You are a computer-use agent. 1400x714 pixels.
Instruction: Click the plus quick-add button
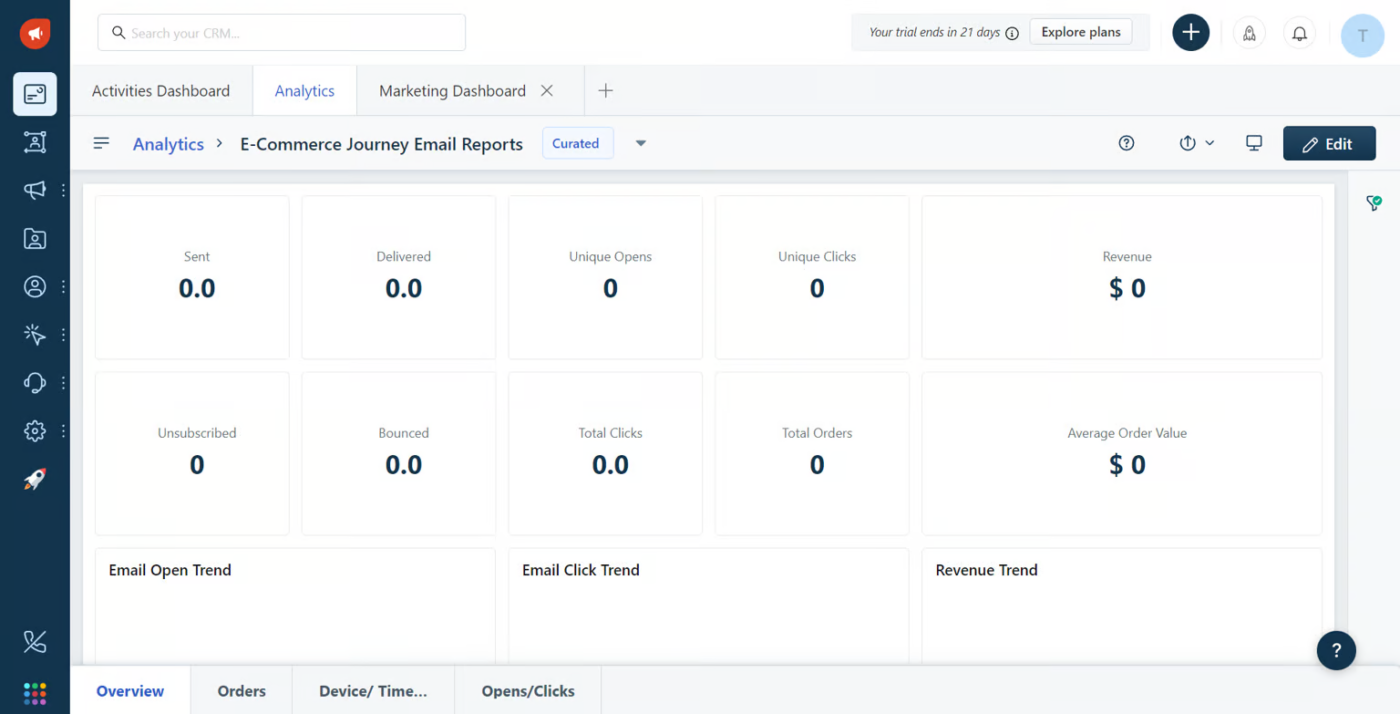tap(1190, 33)
